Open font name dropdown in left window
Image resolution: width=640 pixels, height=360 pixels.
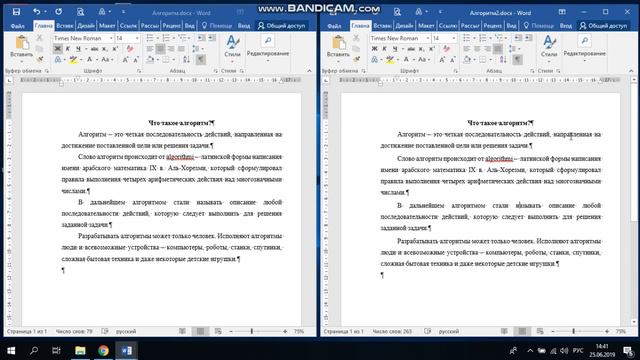tap(111, 38)
